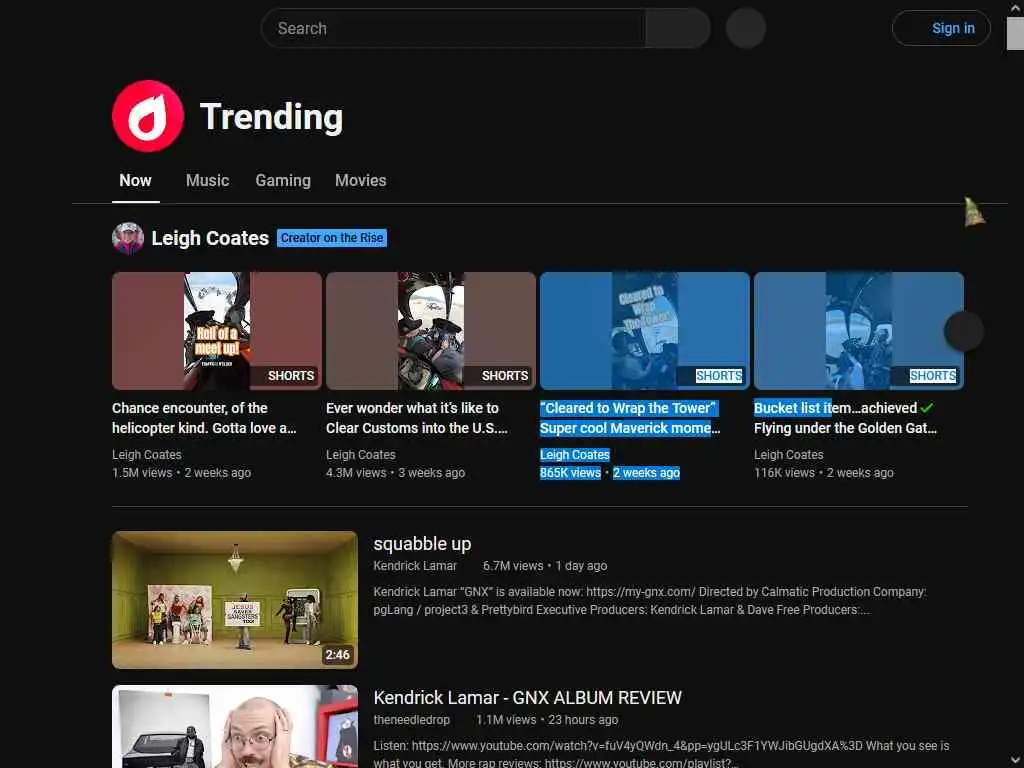Click the round voice search button
The height and width of the screenshot is (768, 1024).
pyautogui.click(x=746, y=28)
